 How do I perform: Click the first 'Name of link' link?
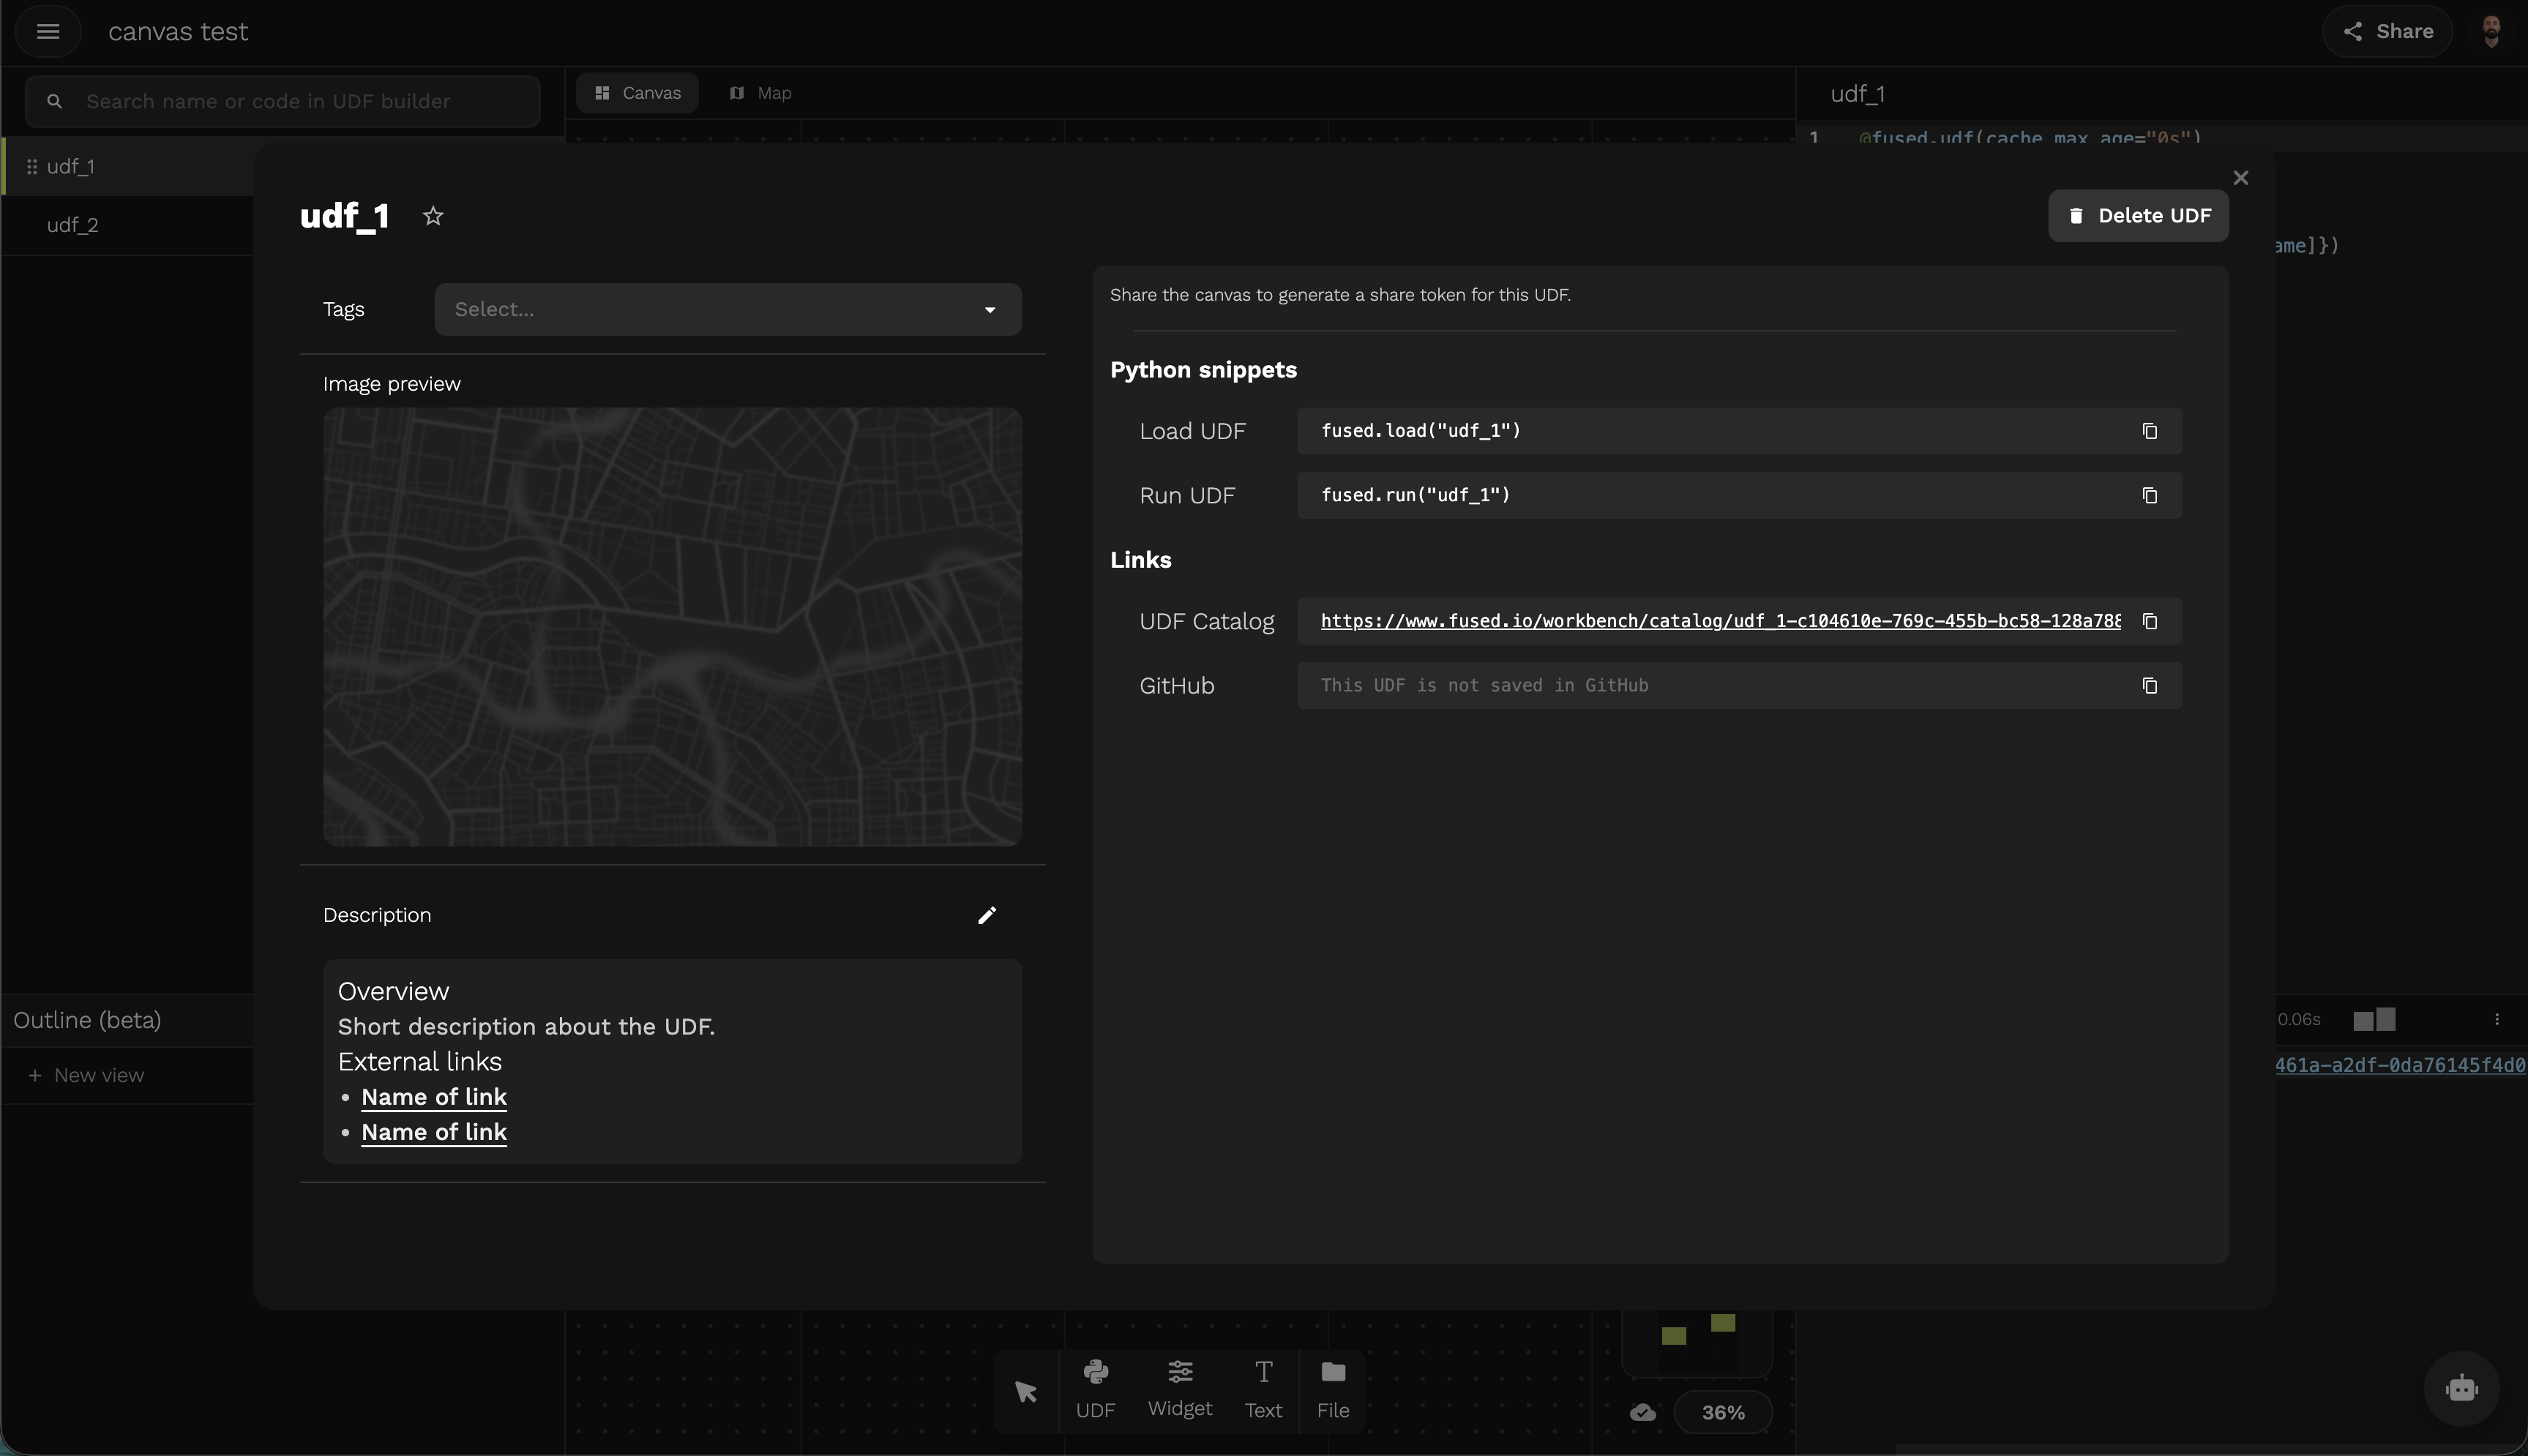[x=434, y=1097]
